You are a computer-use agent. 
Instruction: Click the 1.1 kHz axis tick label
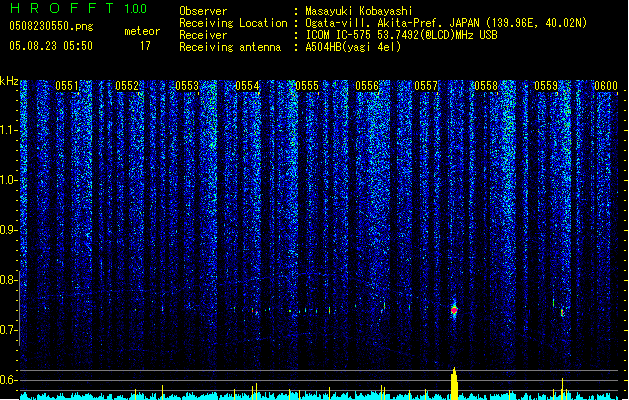click(9, 130)
